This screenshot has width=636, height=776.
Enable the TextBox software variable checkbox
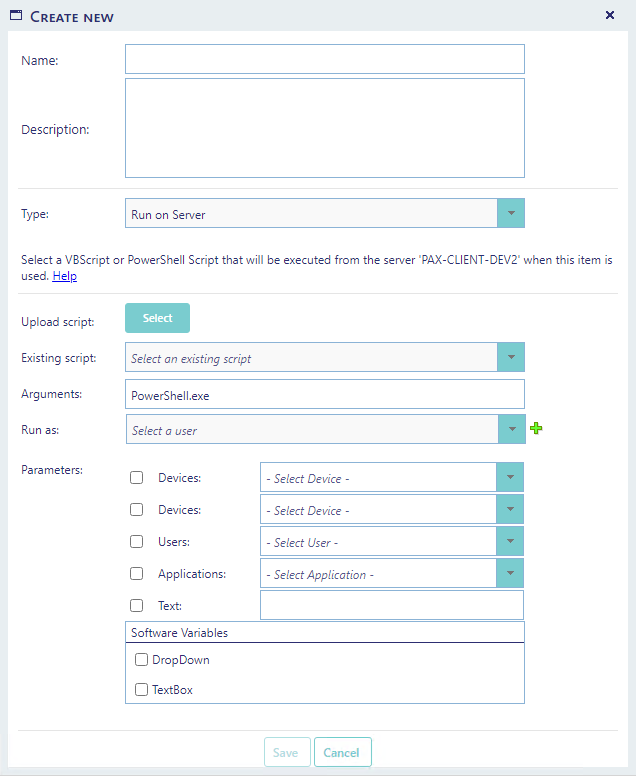pyautogui.click(x=142, y=689)
